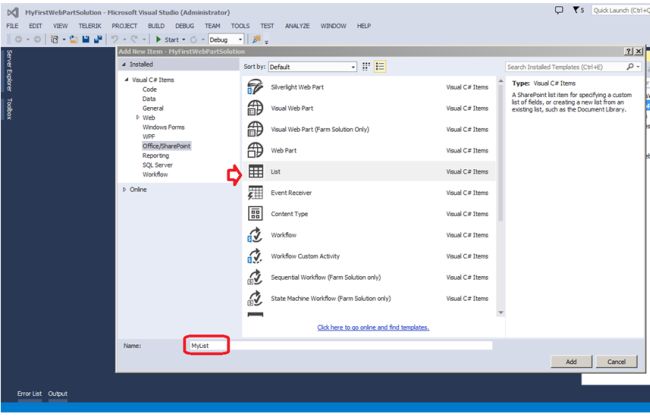Screen dimensions: 650x417
Task: Expand the Online section
Action: tap(124, 189)
